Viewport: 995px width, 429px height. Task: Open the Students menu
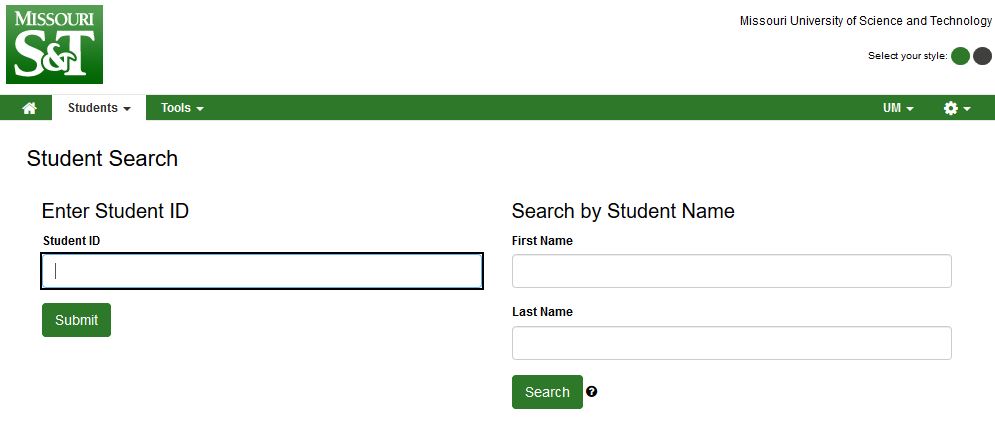pos(99,108)
